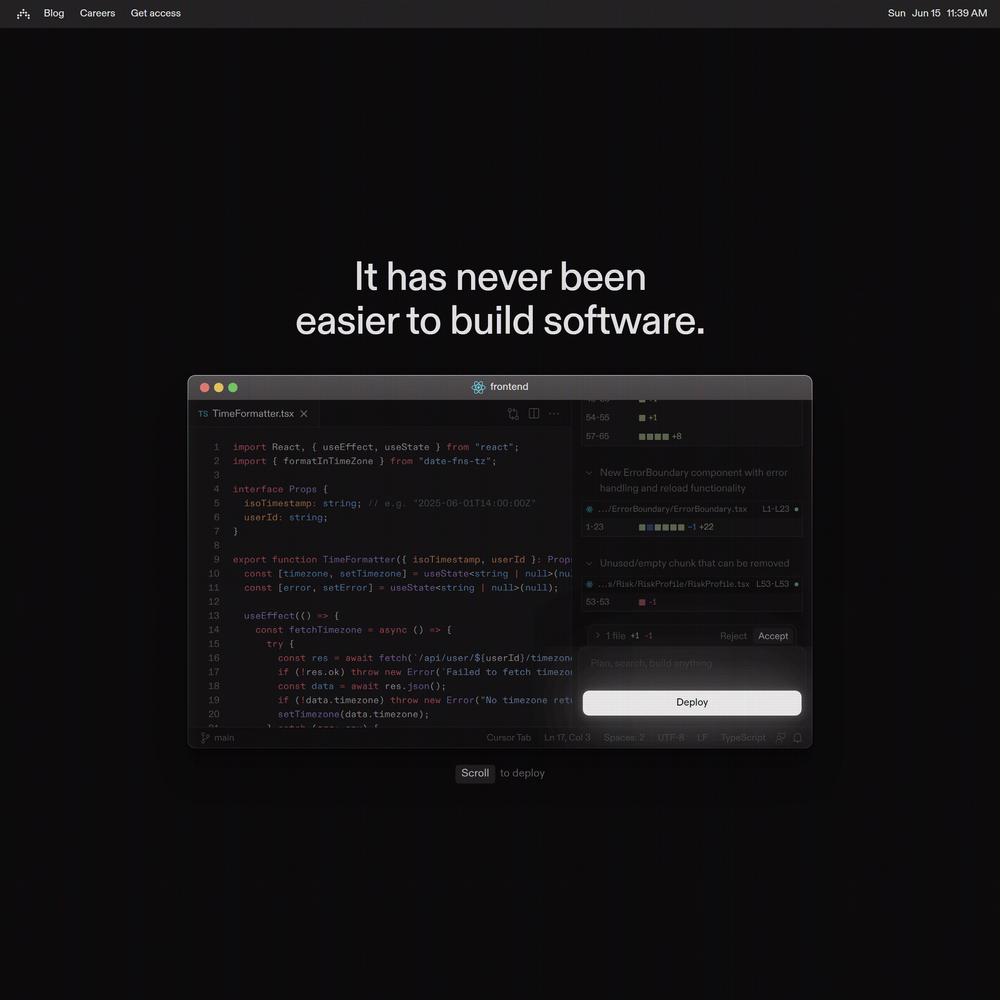
Task: Accept the proposed changes
Action: (x=773, y=636)
